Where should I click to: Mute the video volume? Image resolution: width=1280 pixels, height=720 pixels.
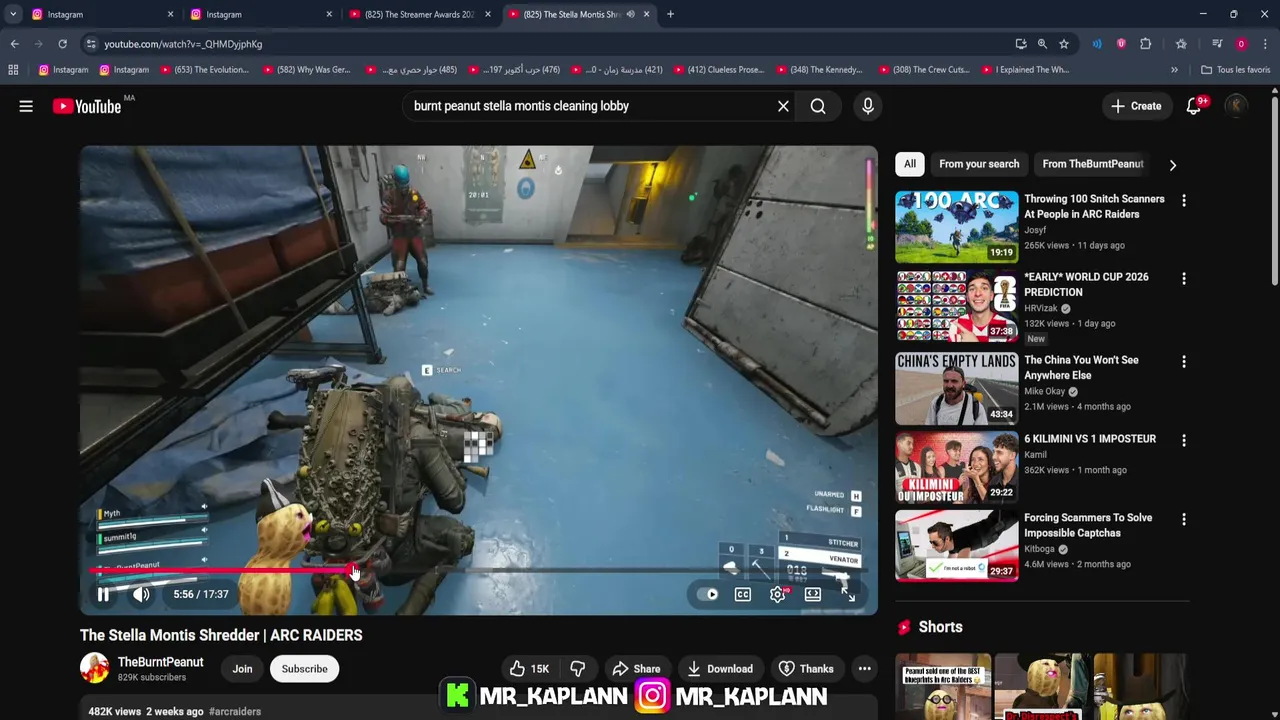tap(141, 594)
